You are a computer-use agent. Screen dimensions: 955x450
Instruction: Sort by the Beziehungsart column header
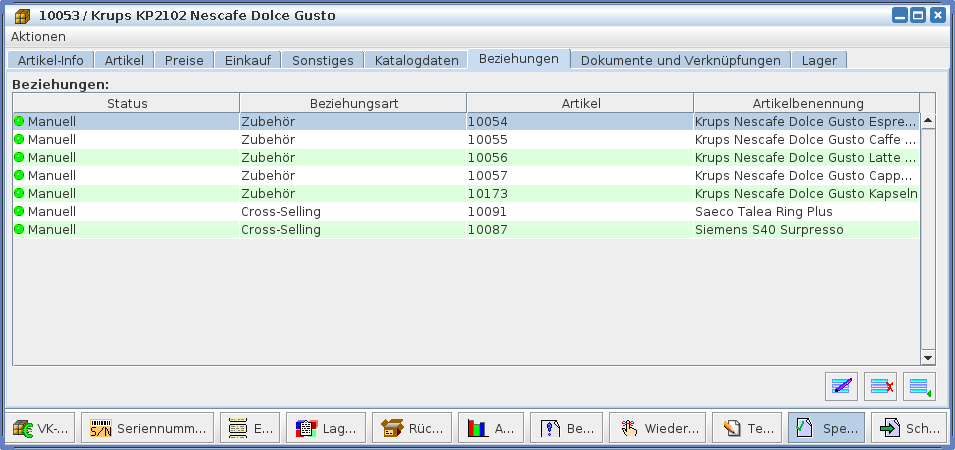353,103
